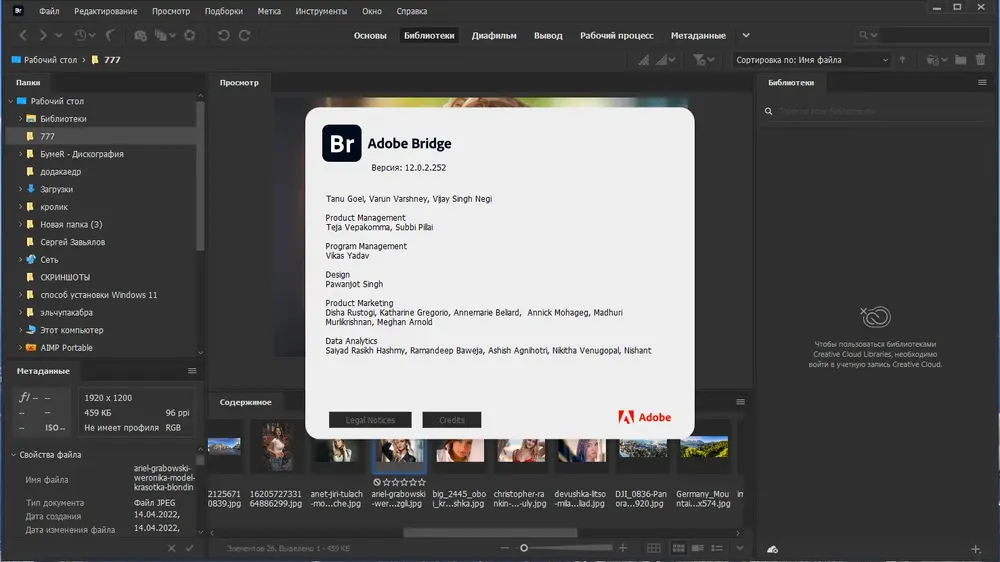Click the ascending sort order arrow
Viewport: 1000px width, 562px height.
pyautogui.click(x=902, y=59)
